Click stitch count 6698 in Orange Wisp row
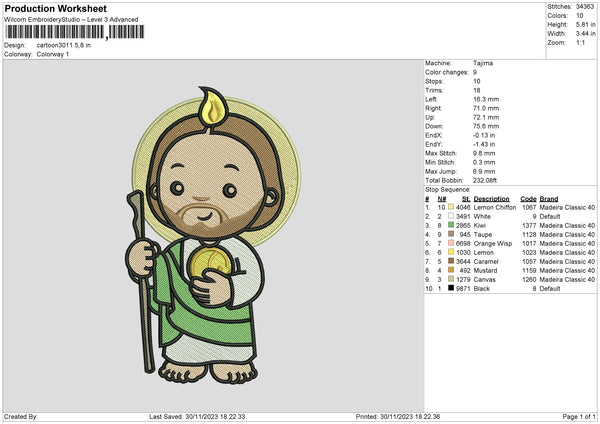This screenshot has width=600, height=424. click(463, 243)
